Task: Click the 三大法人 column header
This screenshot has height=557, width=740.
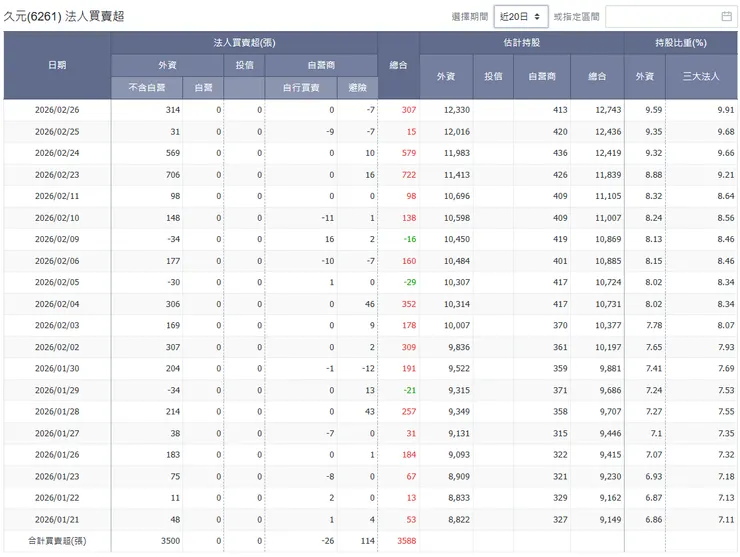Action: [x=701, y=76]
